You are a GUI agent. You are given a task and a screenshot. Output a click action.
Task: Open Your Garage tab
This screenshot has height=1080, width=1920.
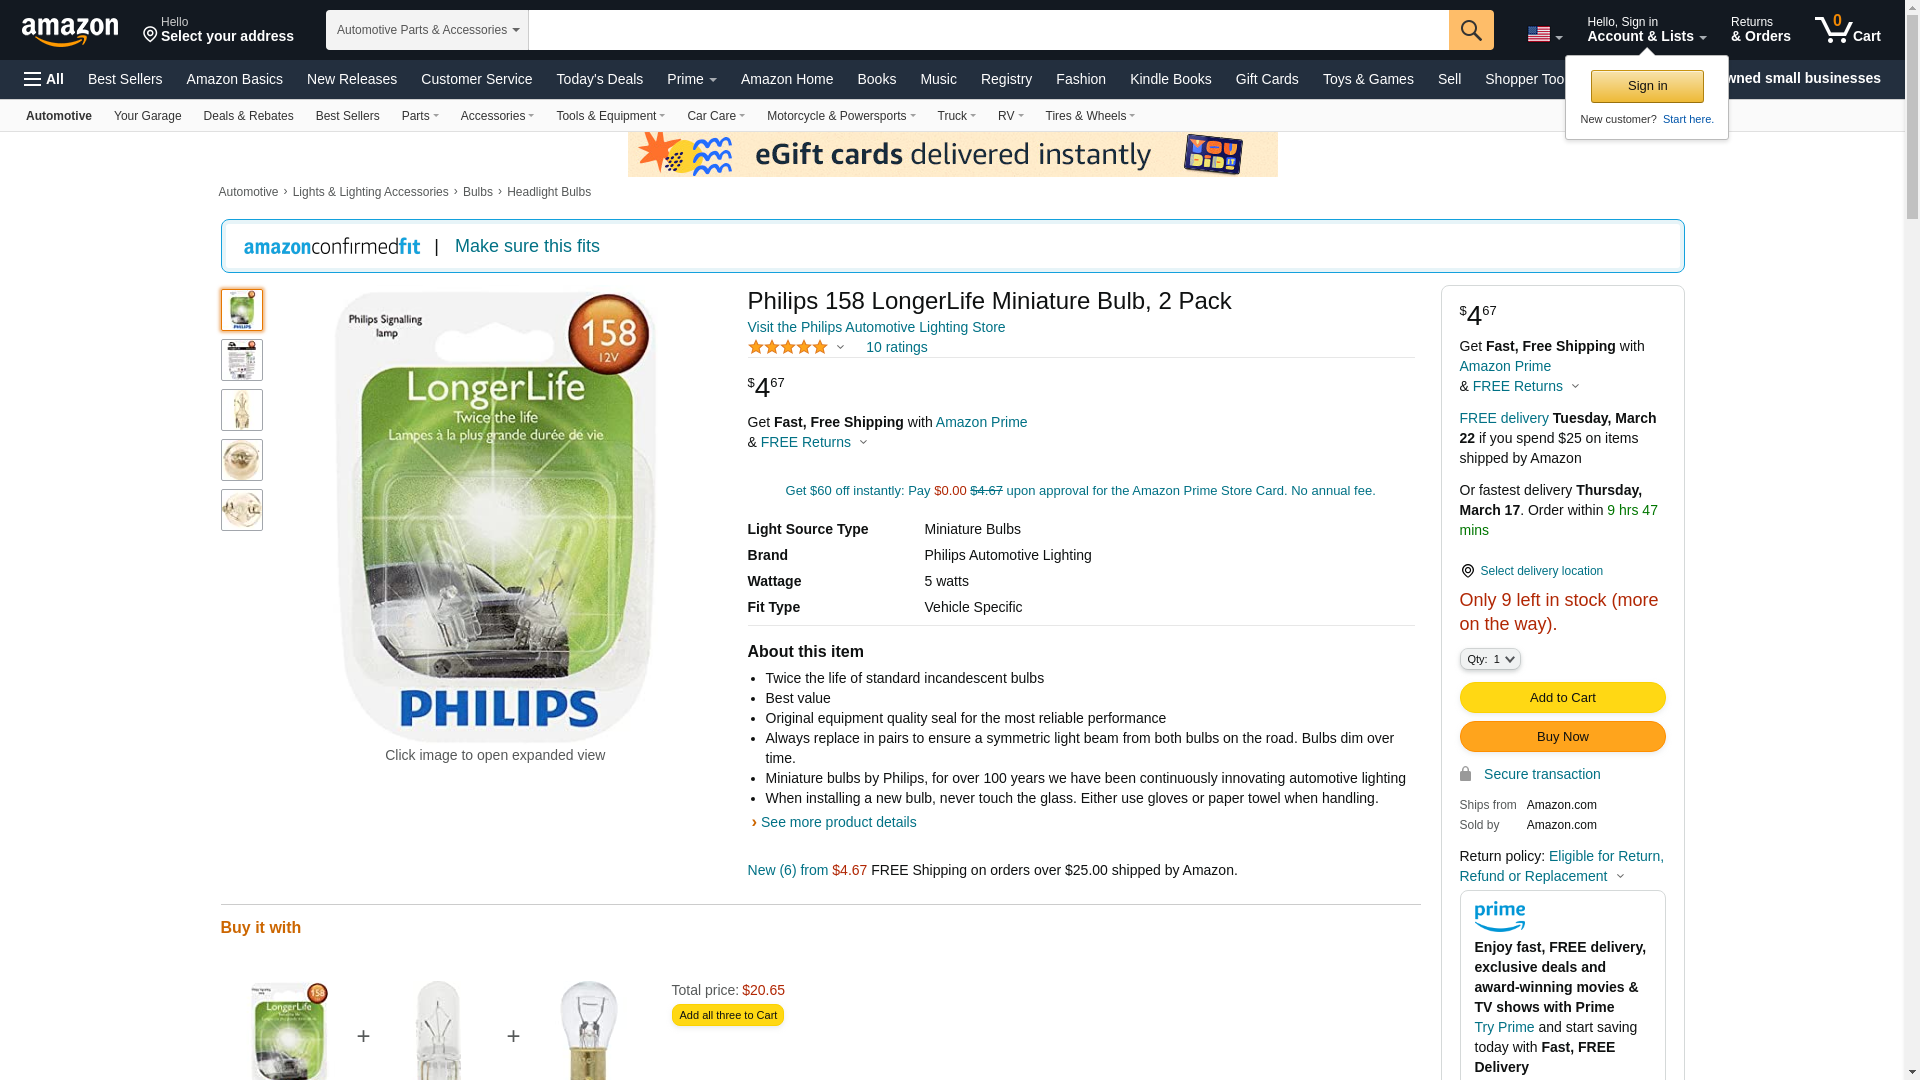click(147, 116)
